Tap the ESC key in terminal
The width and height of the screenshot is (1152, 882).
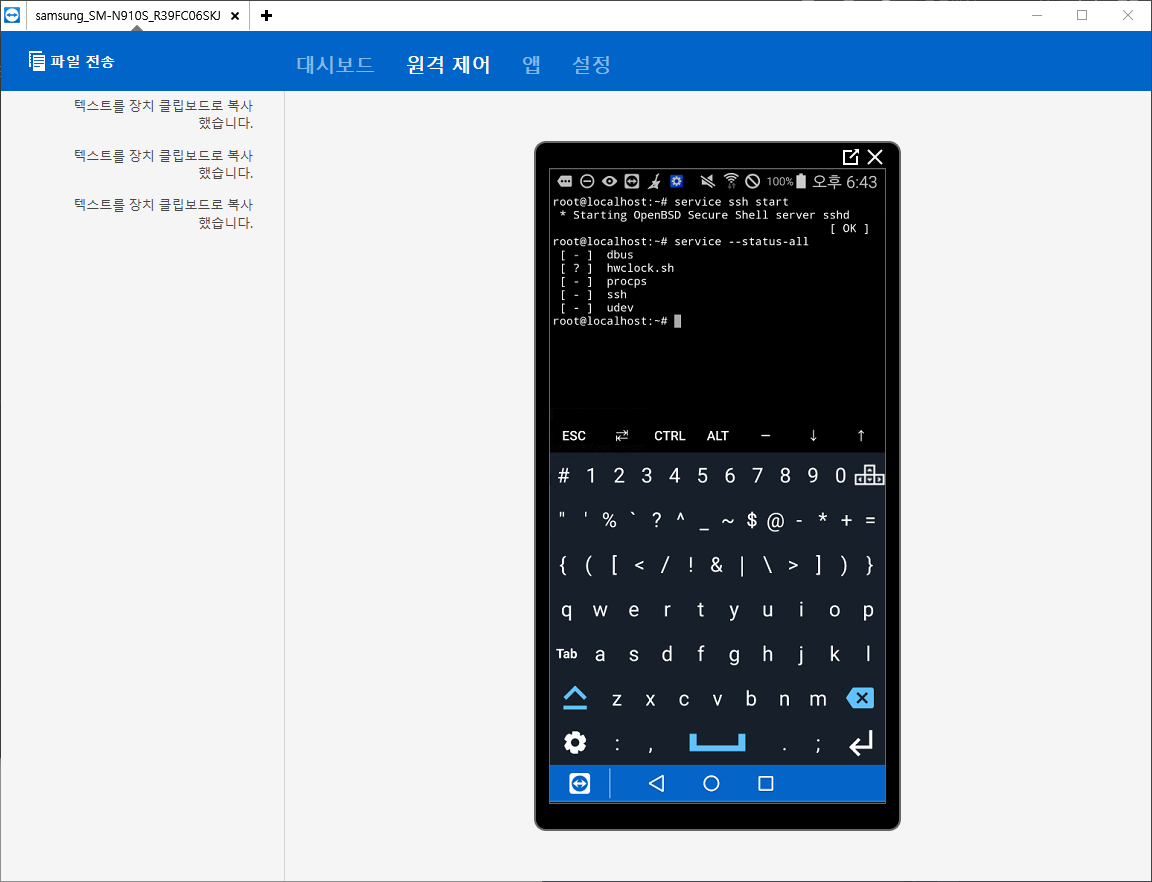574,436
